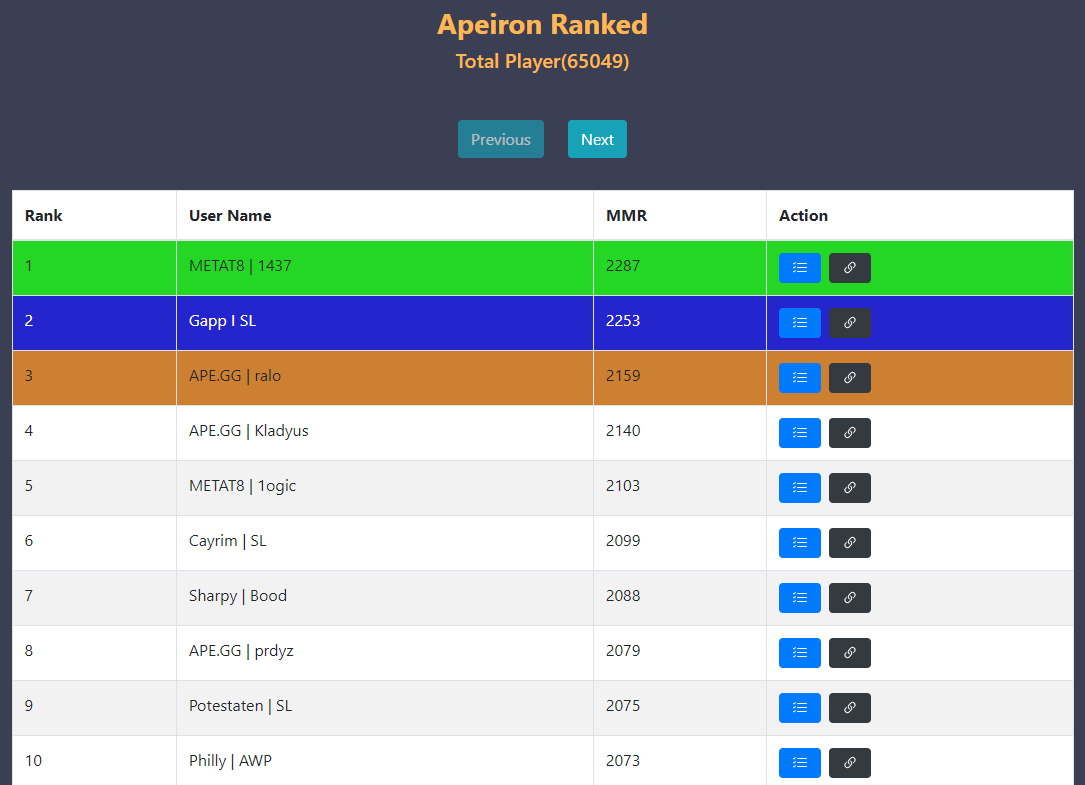Click the MMR value 2159
This screenshot has width=1085, height=785.
[623, 376]
